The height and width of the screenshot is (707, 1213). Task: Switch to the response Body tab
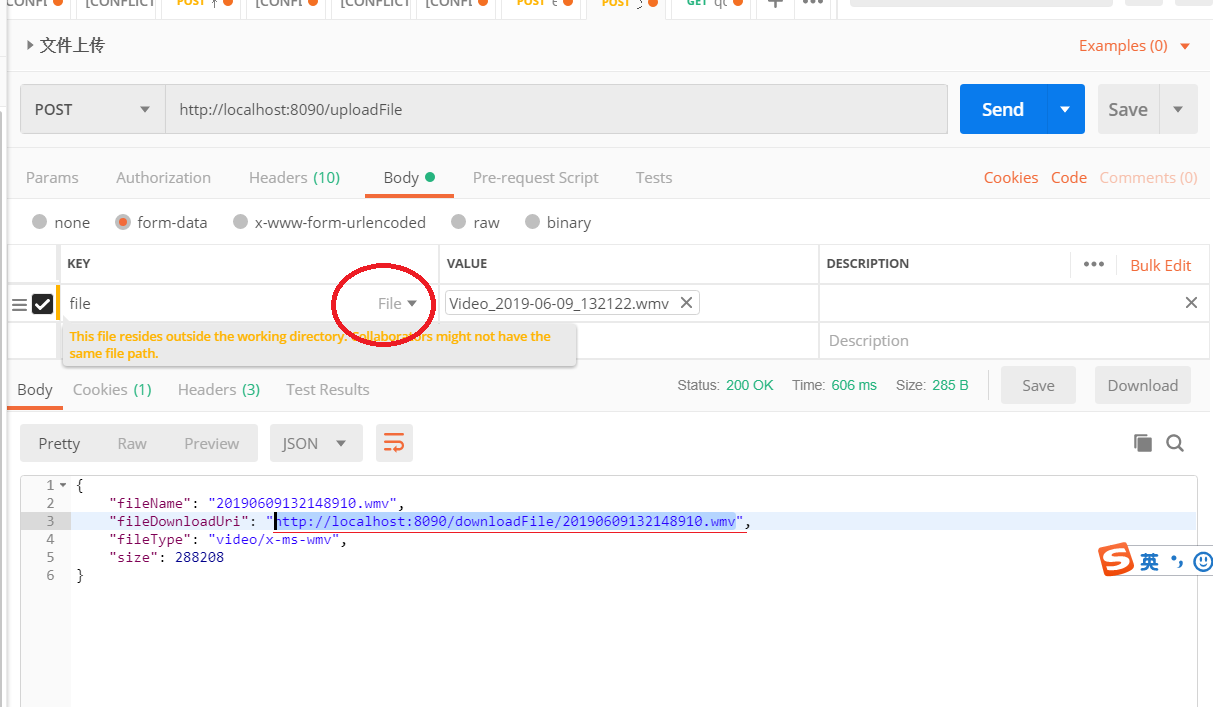coord(35,389)
